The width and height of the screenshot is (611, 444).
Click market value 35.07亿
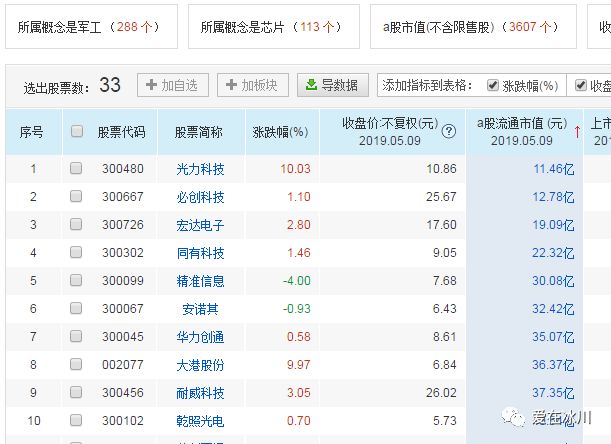553,336
